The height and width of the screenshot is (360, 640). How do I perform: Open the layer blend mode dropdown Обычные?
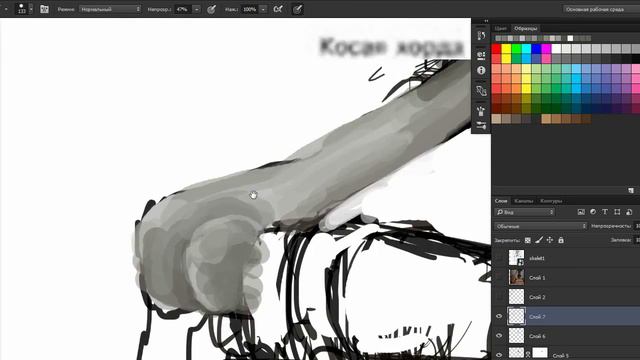pos(541,226)
